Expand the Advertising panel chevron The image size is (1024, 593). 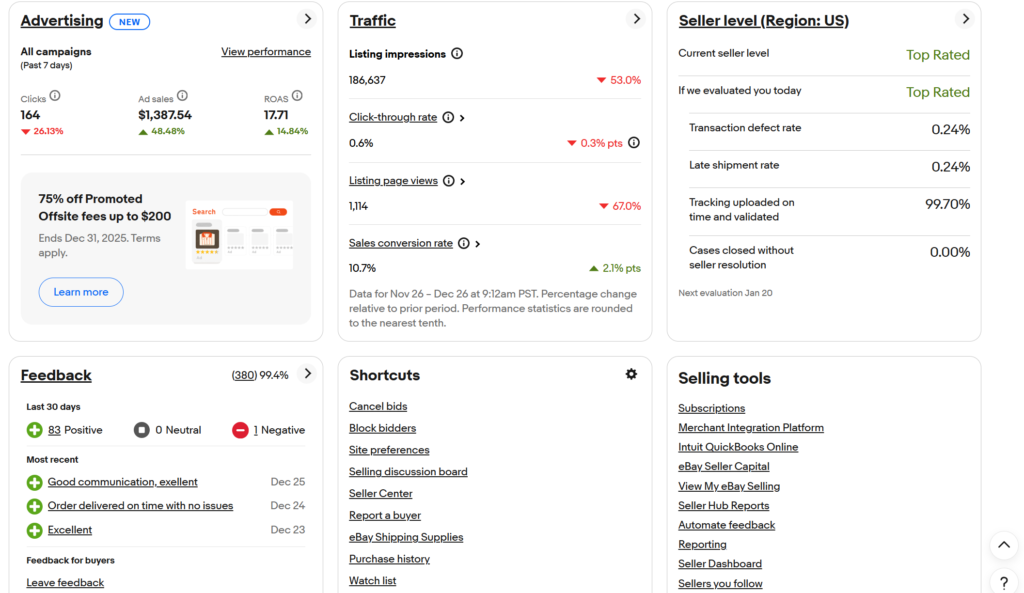[307, 19]
